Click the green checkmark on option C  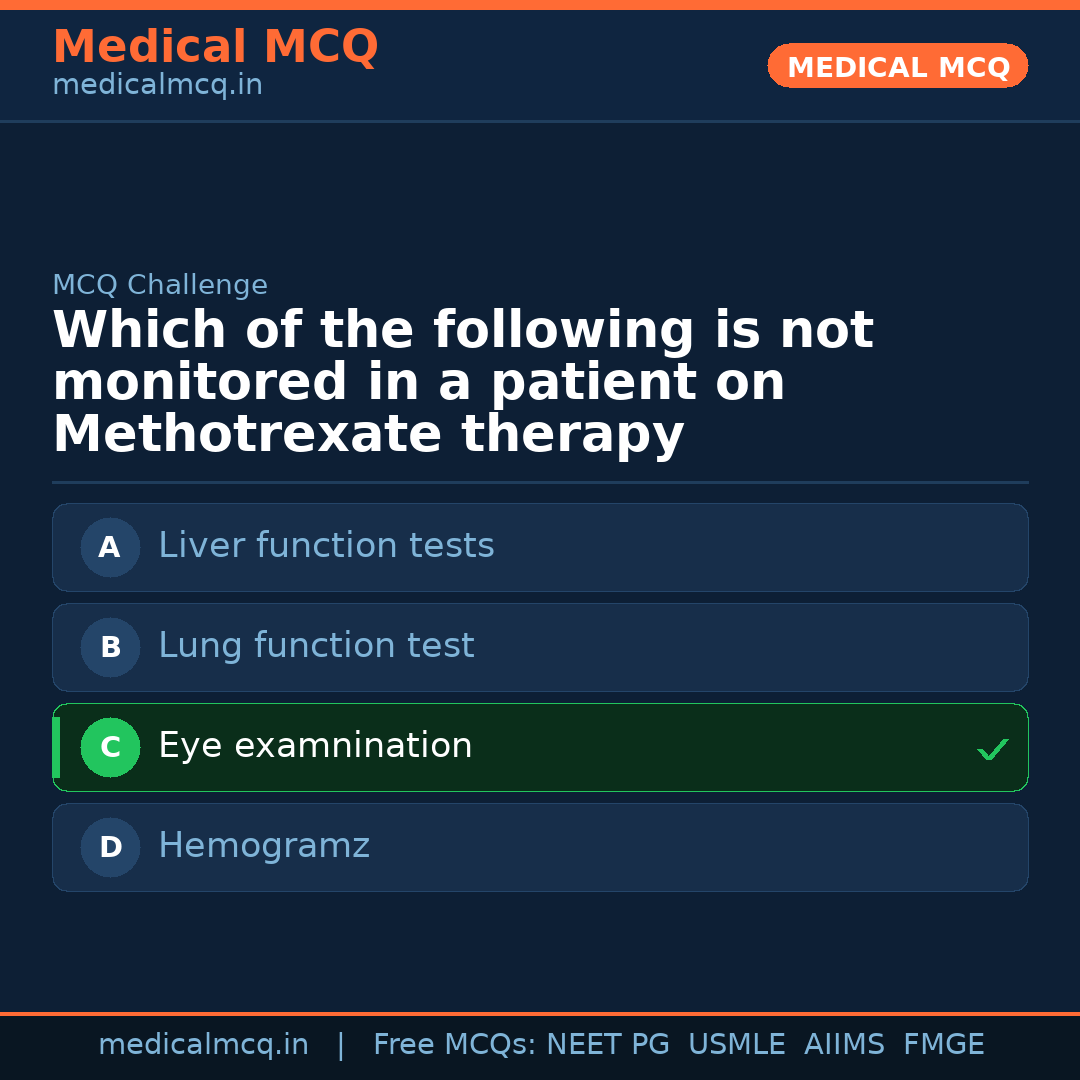tap(992, 749)
